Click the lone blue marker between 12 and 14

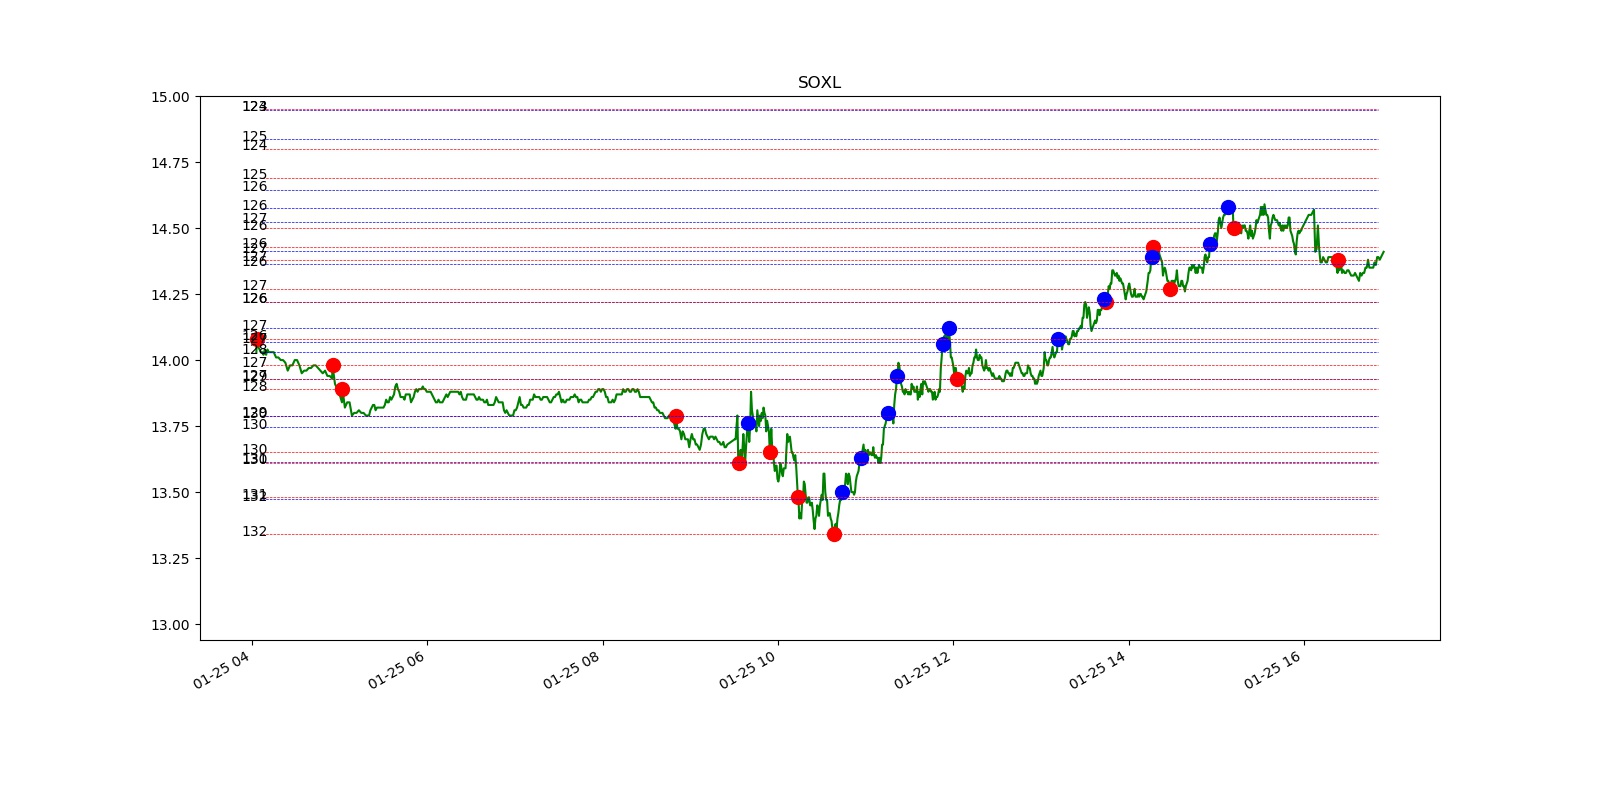click(x=1058, y=339)
